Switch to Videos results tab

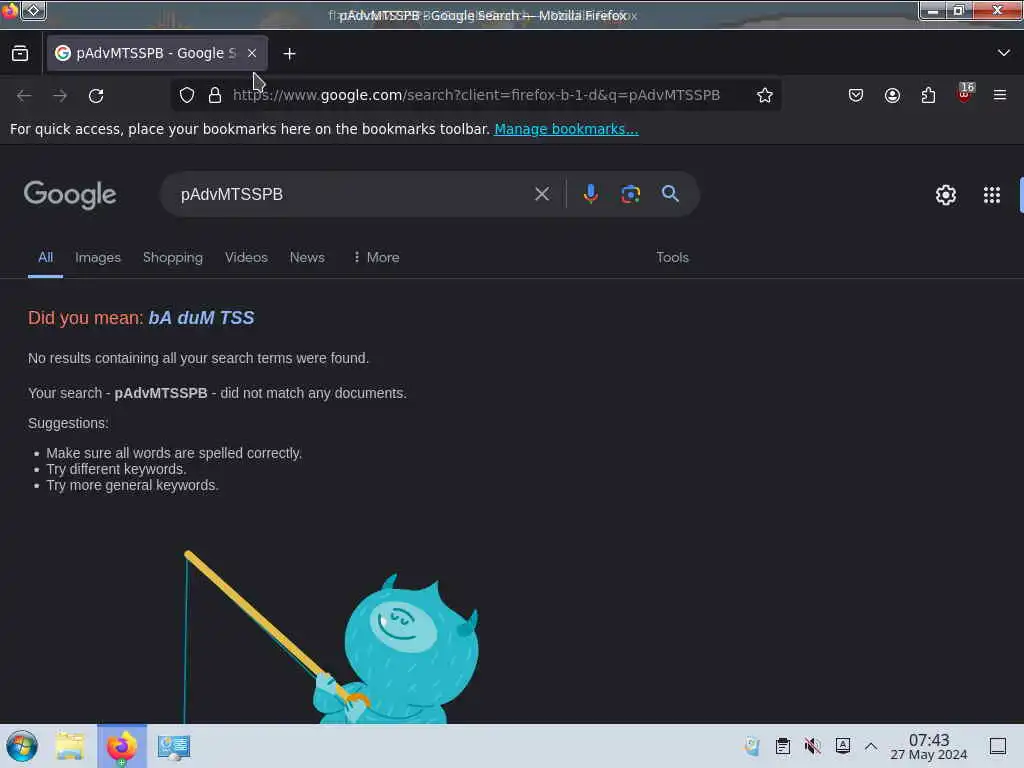click(x=246, y=257)
